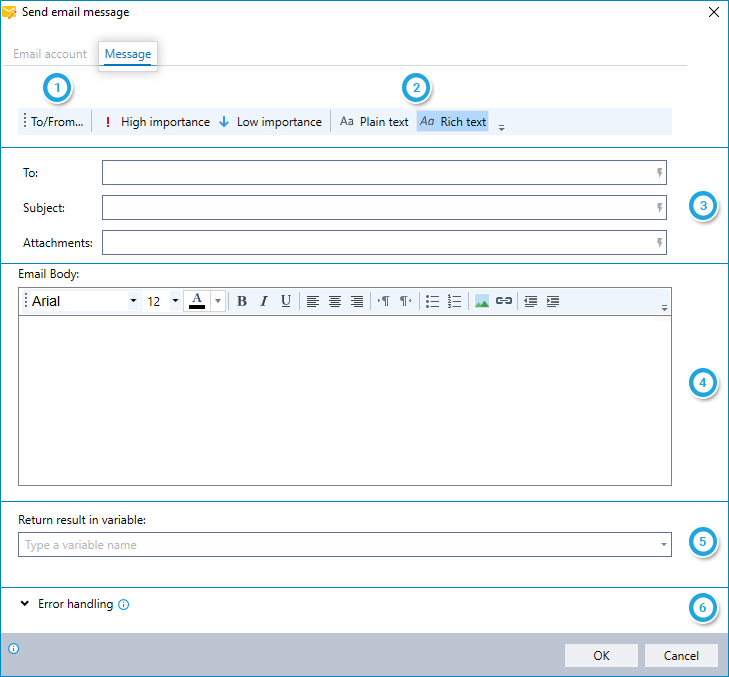The image size is (729, 677).
Task: Center align the email body text
Action: coord(335,301)
